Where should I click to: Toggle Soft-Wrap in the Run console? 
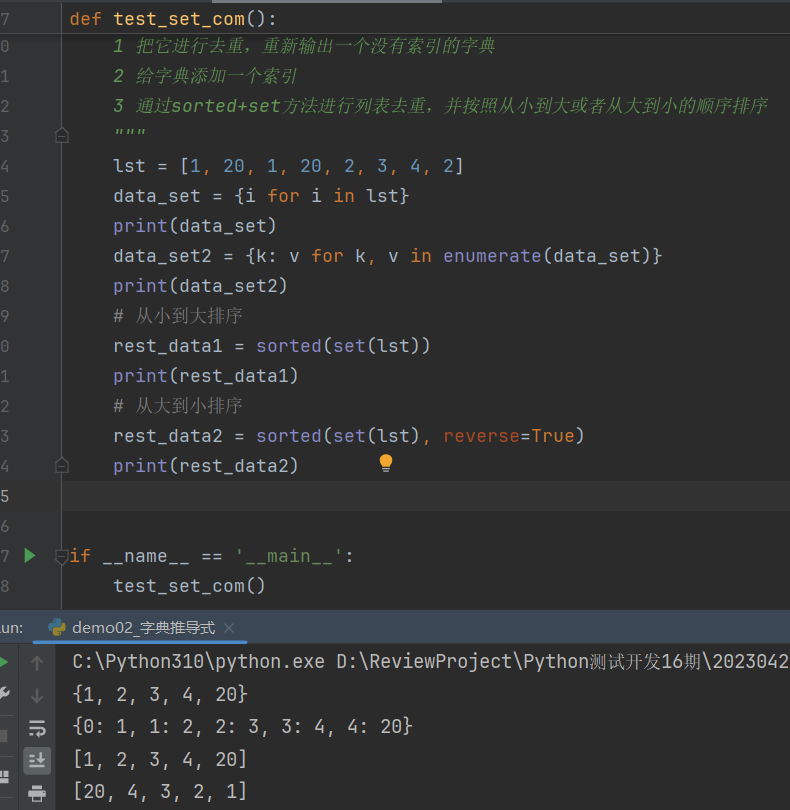pyautogui.click(x=37, y=728)
